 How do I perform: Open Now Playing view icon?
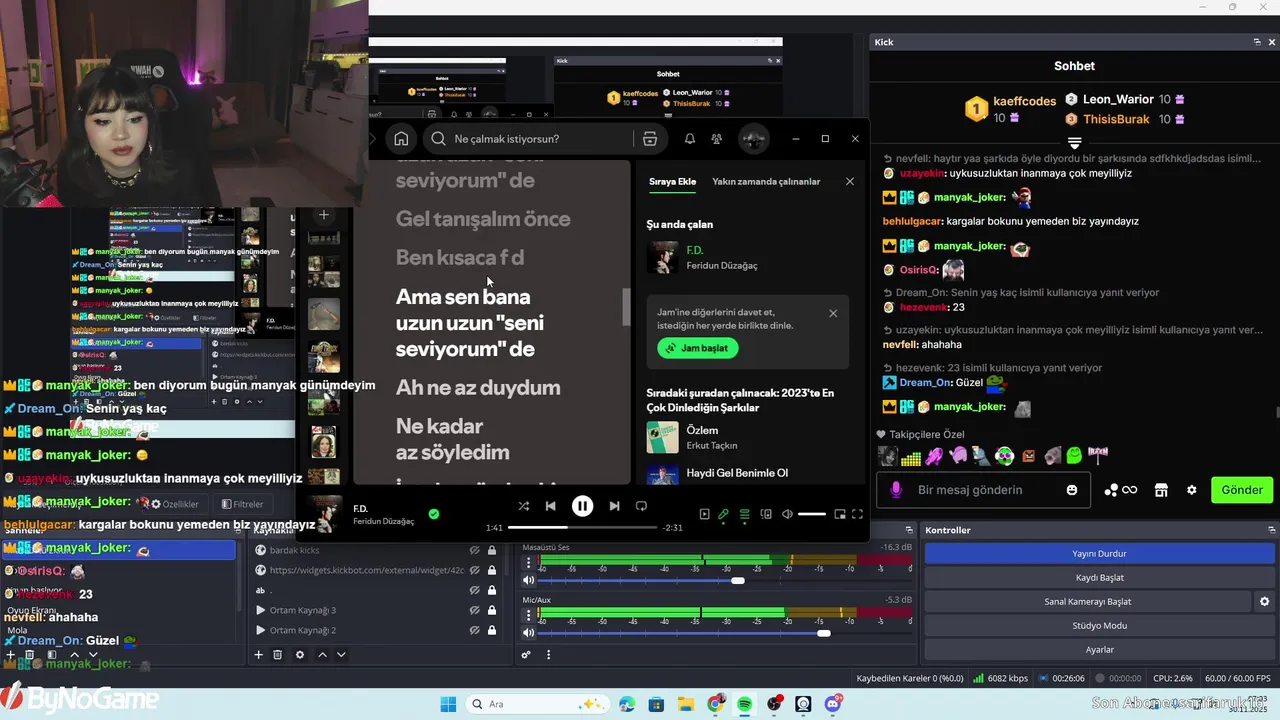tap(704, 515)
